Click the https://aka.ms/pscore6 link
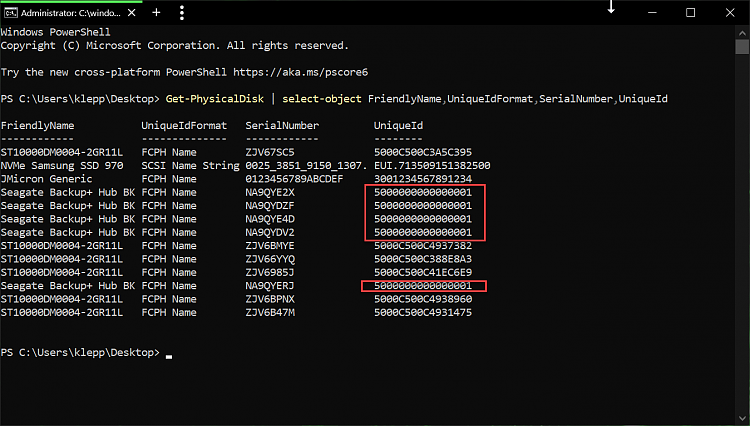 pyautogui.click(x=300, y=72)
